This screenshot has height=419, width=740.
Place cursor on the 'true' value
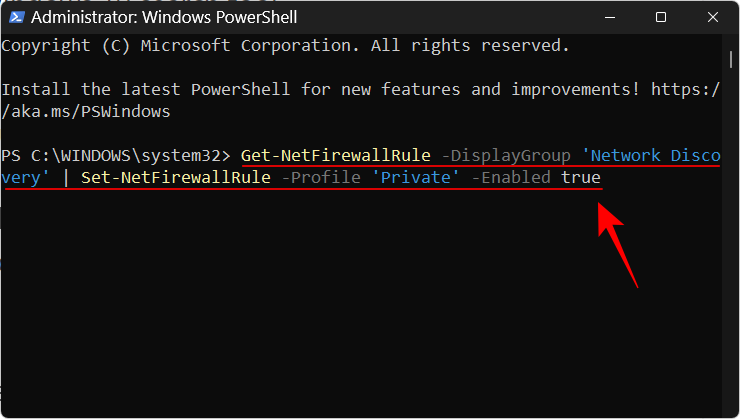tap(580, 179)
